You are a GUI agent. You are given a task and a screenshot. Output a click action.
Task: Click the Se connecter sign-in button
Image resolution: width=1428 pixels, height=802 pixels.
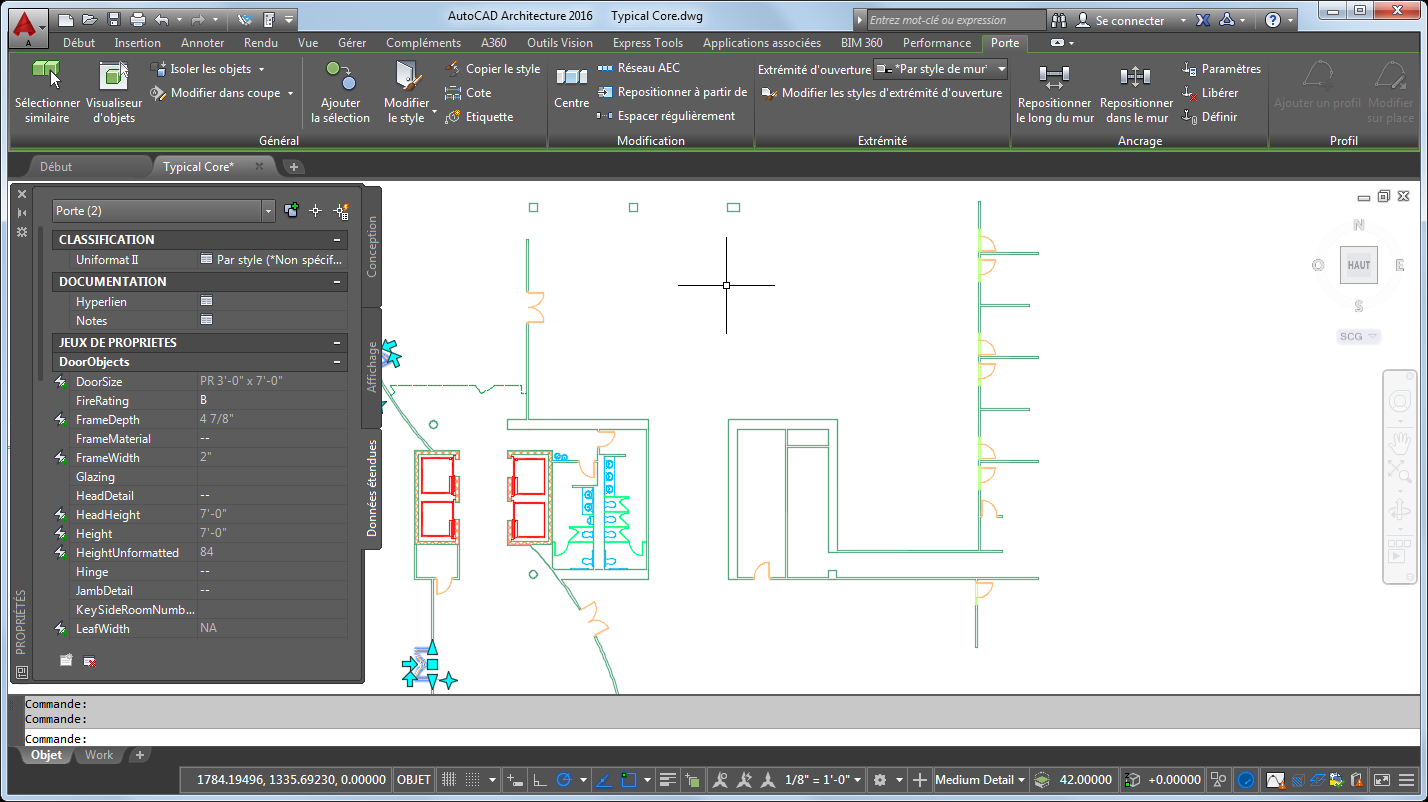(1129, 20)
